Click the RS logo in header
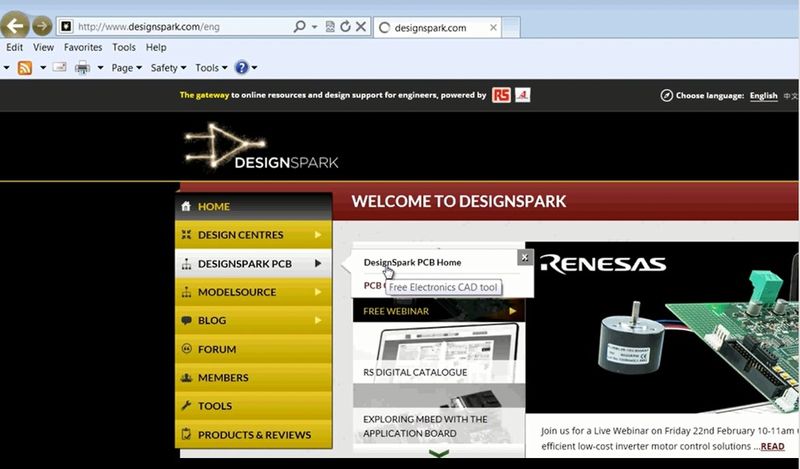800x469 pixels. [501, 95]
